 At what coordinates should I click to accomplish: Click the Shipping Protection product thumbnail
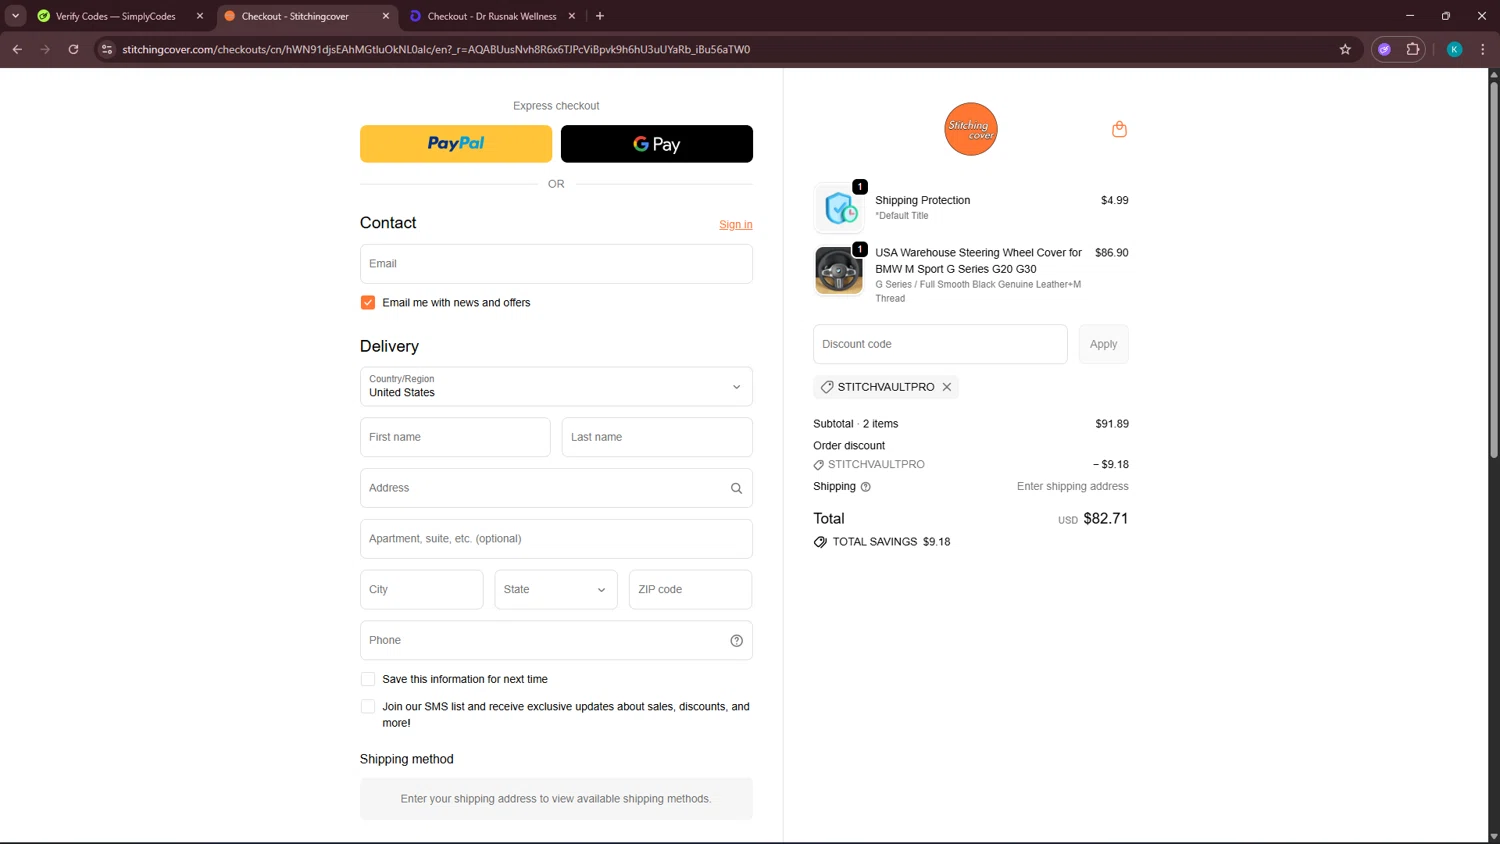(x=839, y=208)
